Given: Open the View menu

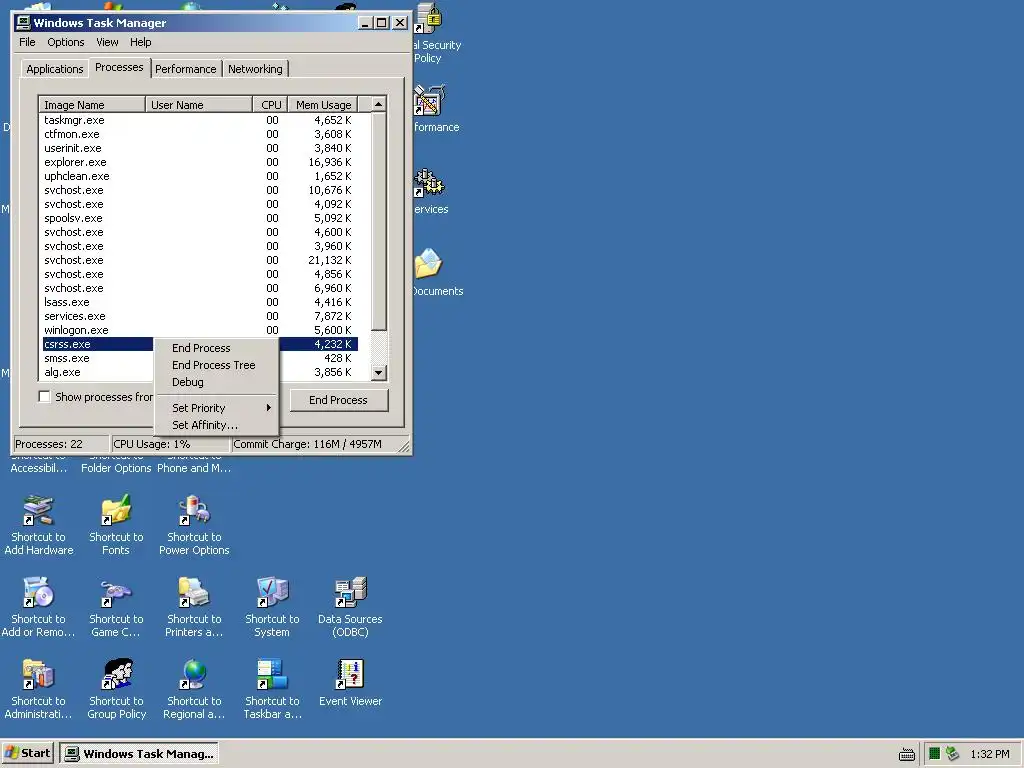Looking at the screenshot, I should click(x=107, y=42).
